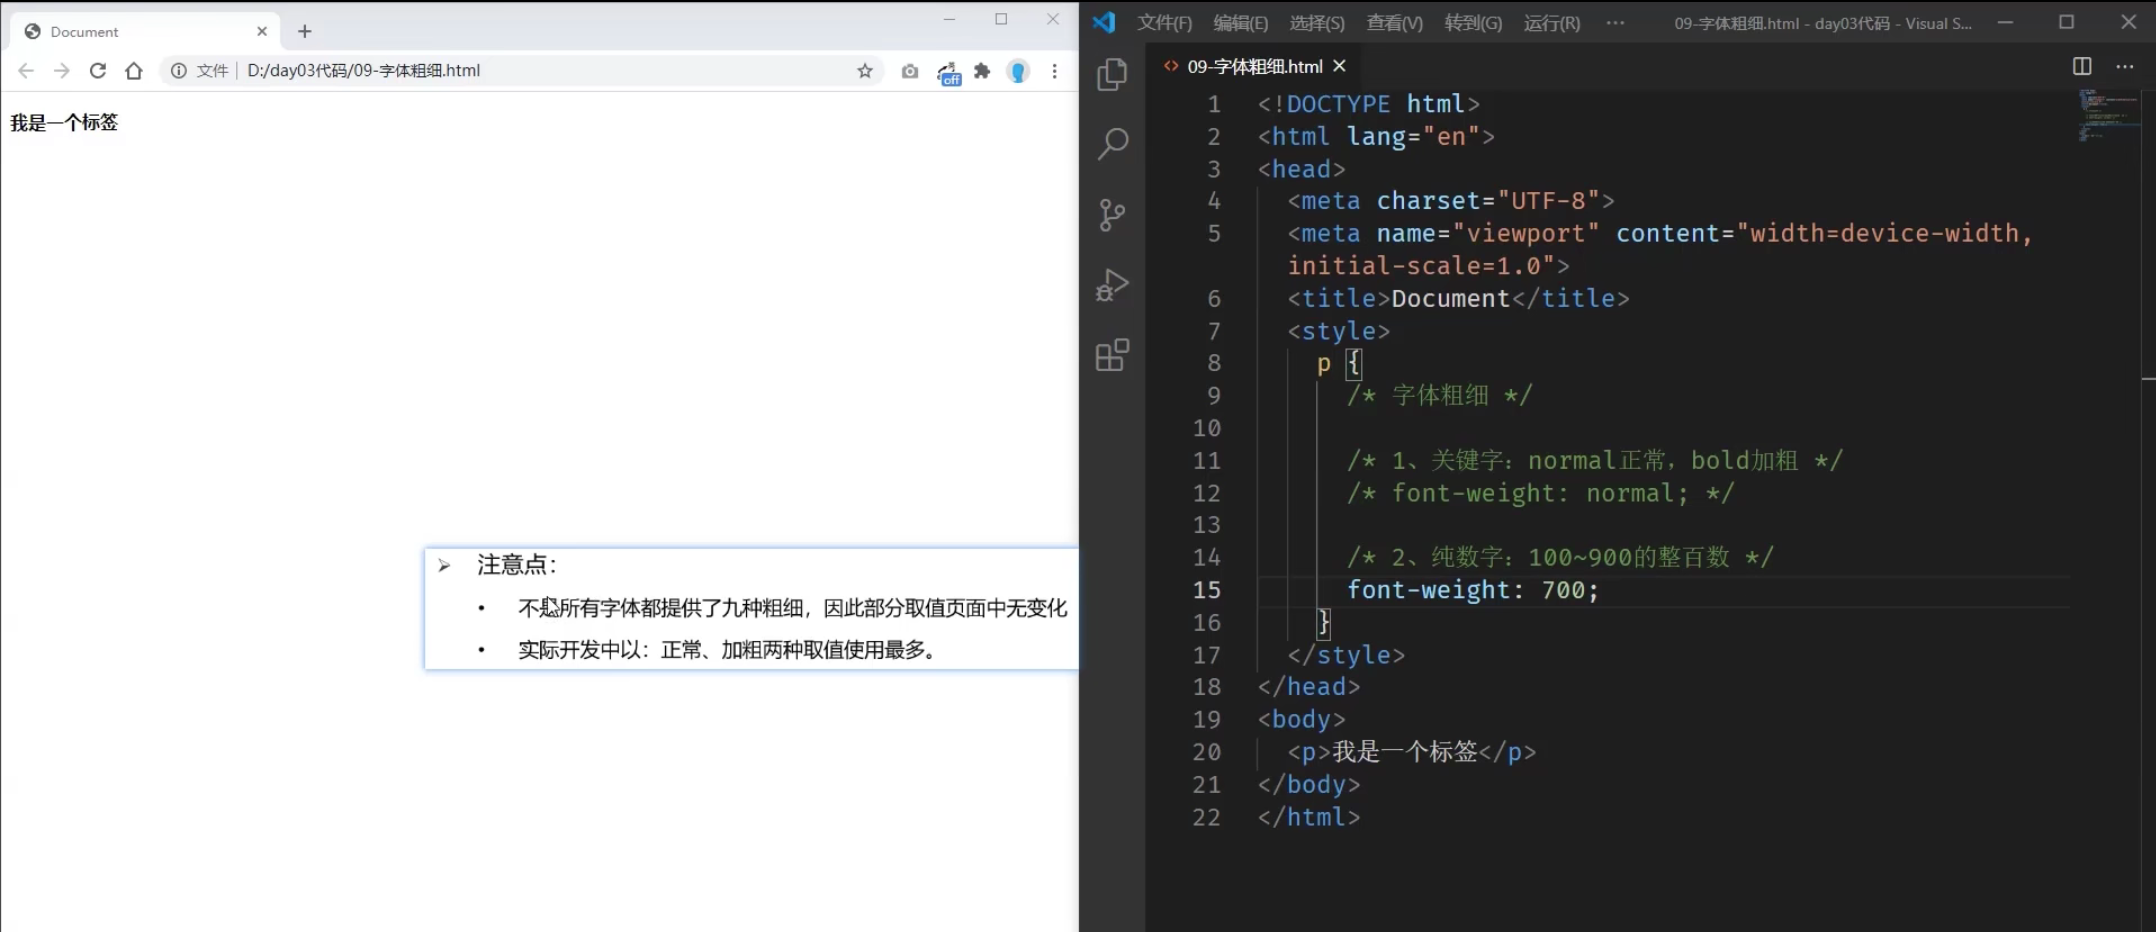The image size is (2156, 932).
Task: Close the Document browser tab
Action: point(262,32)
